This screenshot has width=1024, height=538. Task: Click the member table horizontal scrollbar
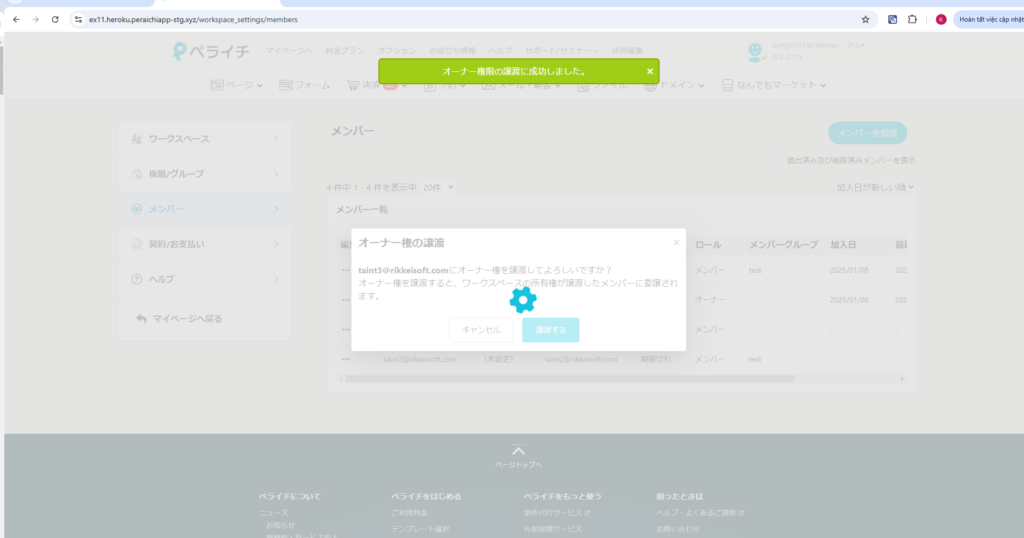[x=567, y=379]
